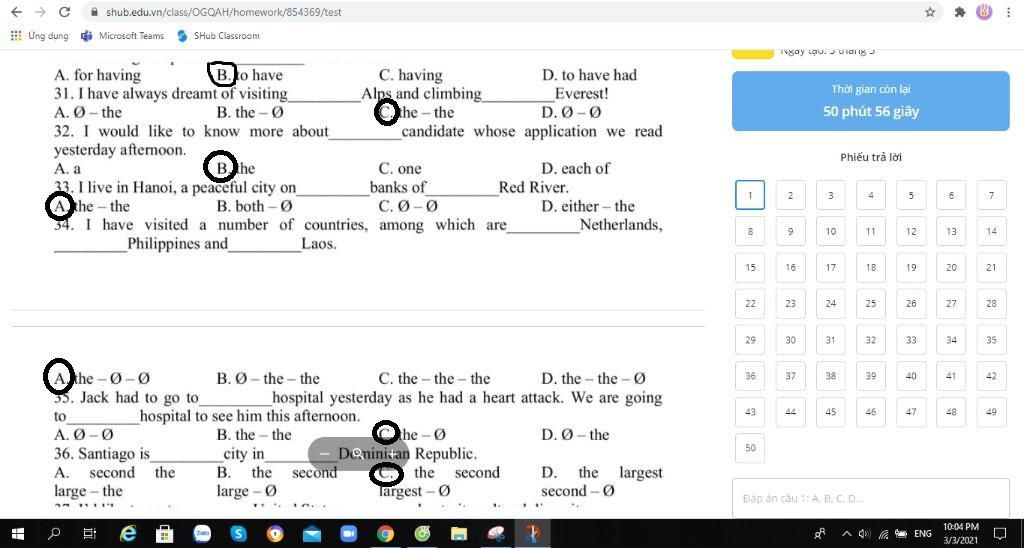This screenshot has width=1024, height=548.
Task: Jump to question 34 in the answer sheet
Action: coord(952,340)
